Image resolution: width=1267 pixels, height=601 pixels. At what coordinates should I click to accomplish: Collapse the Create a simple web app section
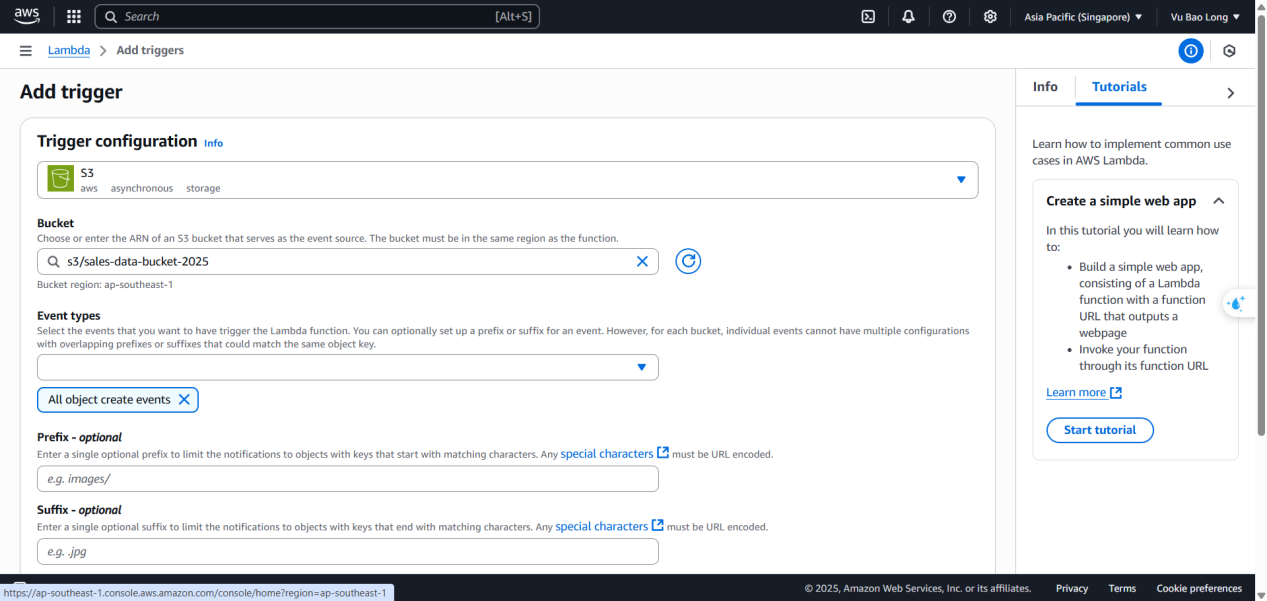(1218, 201)
